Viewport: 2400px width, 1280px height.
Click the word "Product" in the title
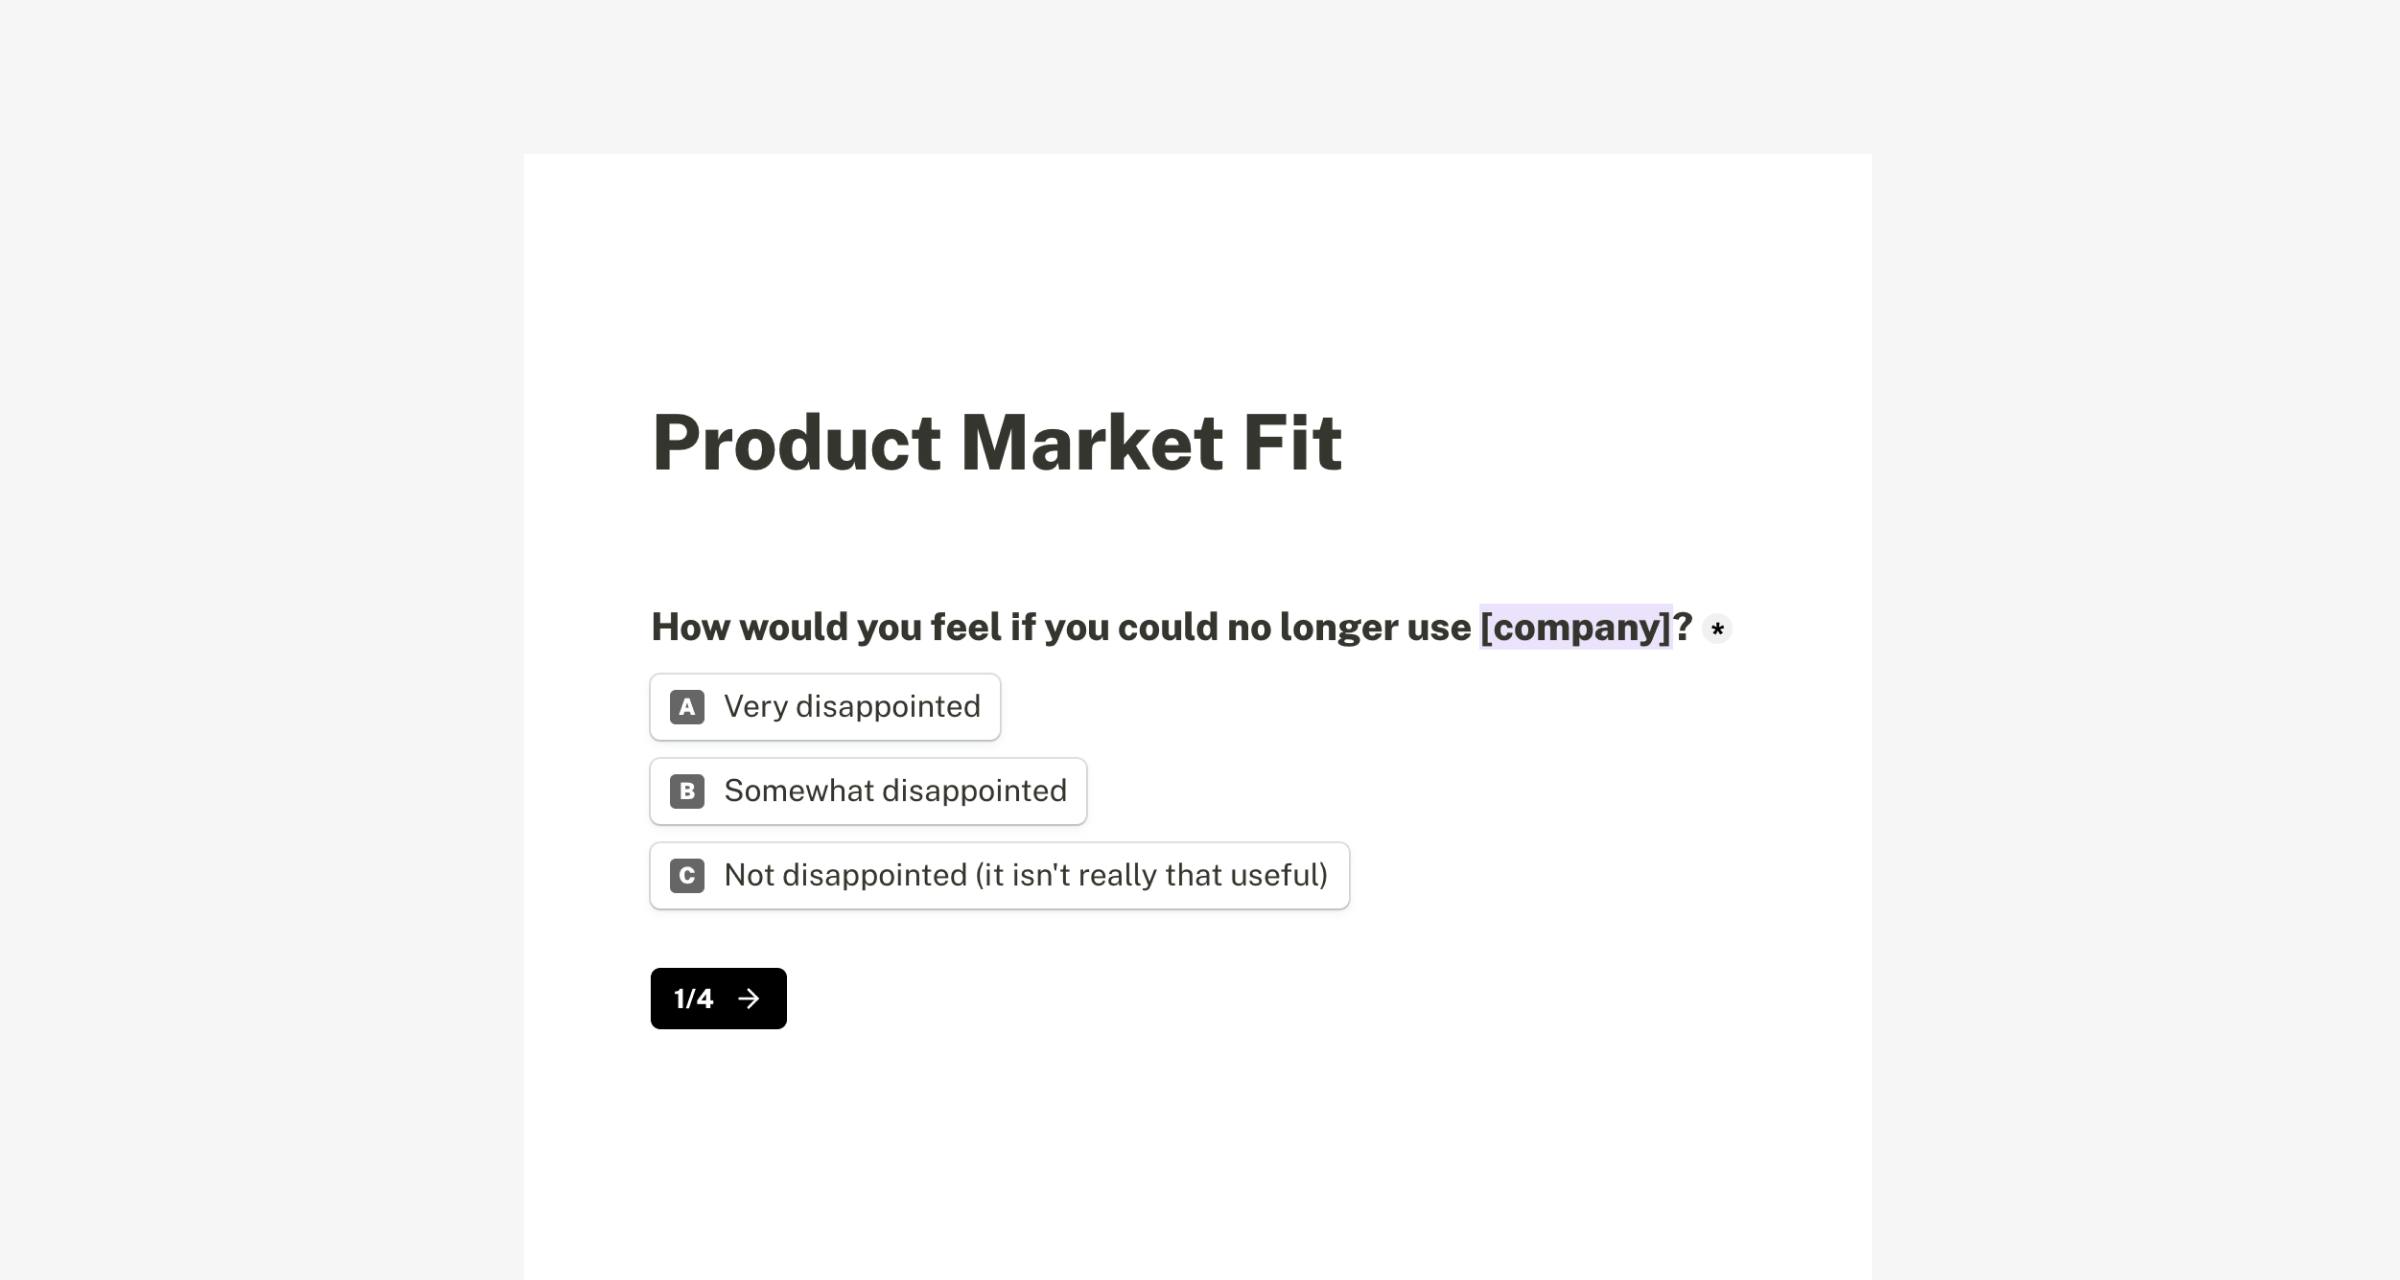(x=796, y=442)
